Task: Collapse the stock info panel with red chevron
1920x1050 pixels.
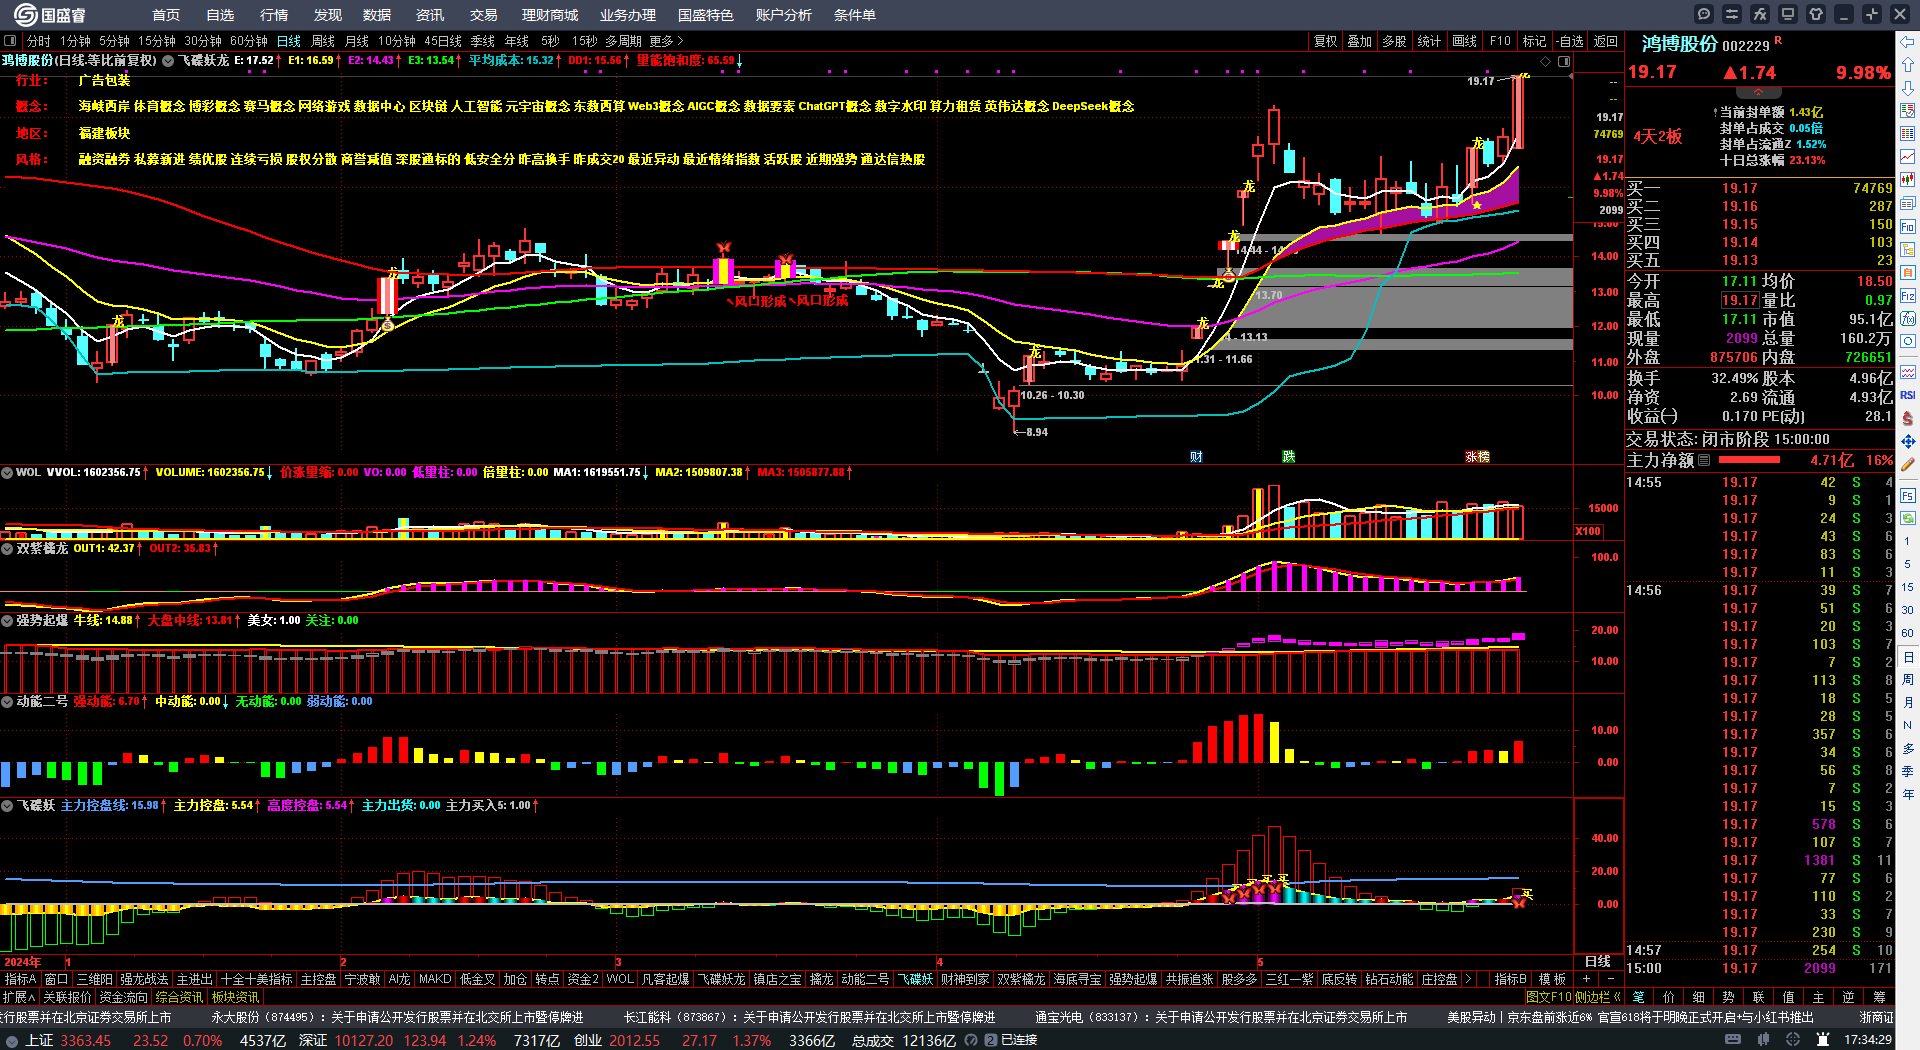Action: tap(1758, 91)
